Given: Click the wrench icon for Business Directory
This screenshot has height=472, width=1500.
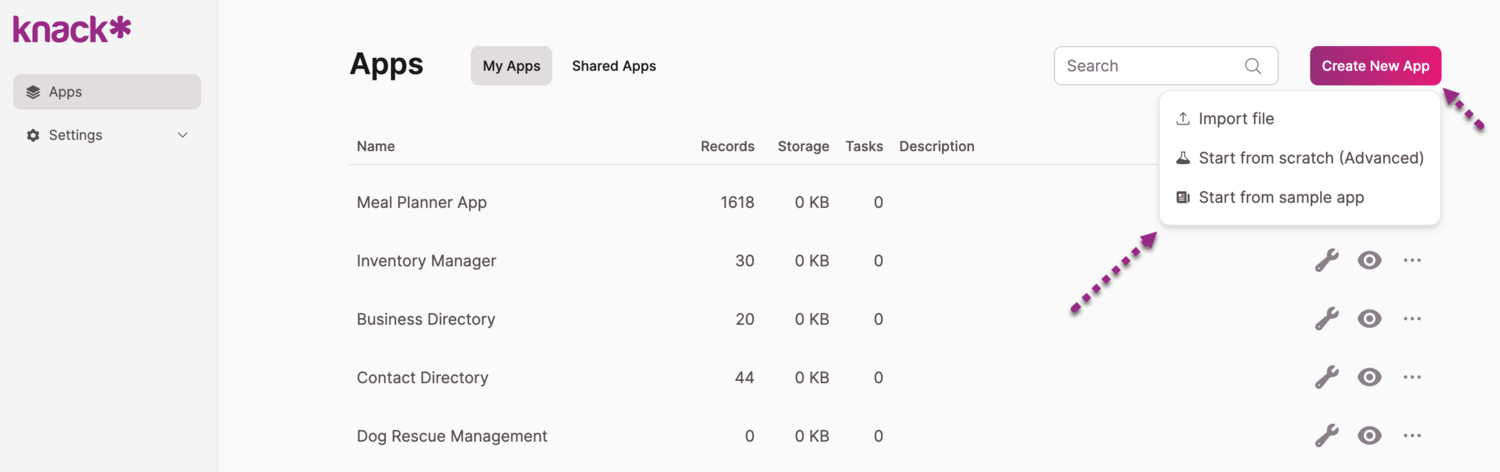Looking at the screenshot, I should click(x=1326, y=319).
